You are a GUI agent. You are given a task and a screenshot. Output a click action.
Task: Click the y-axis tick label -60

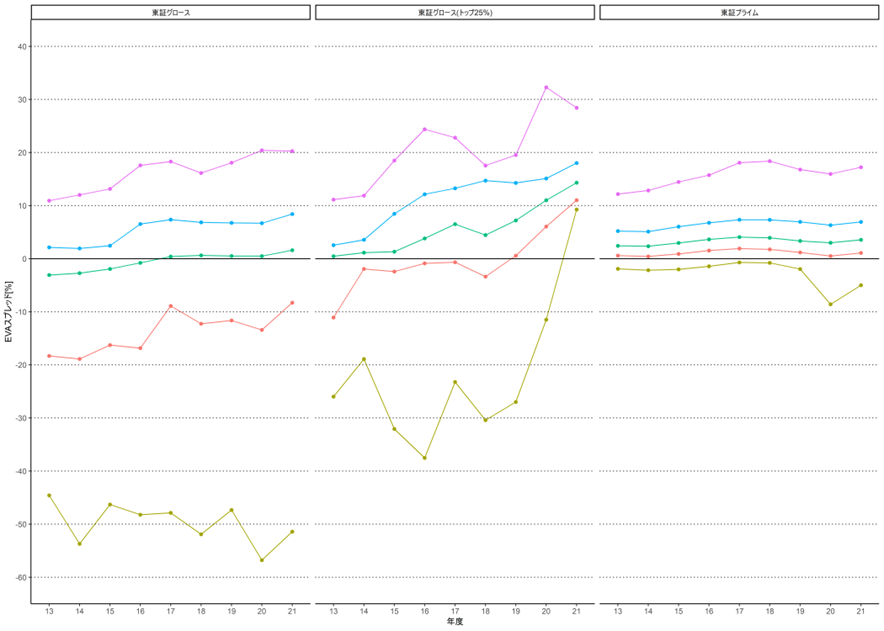pos(19,577)
